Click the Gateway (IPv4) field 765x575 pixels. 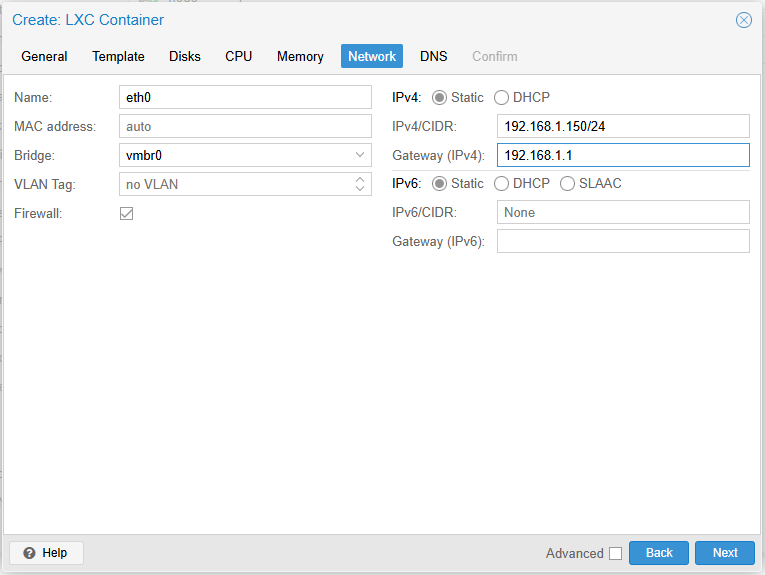click(x=623, y=155)
